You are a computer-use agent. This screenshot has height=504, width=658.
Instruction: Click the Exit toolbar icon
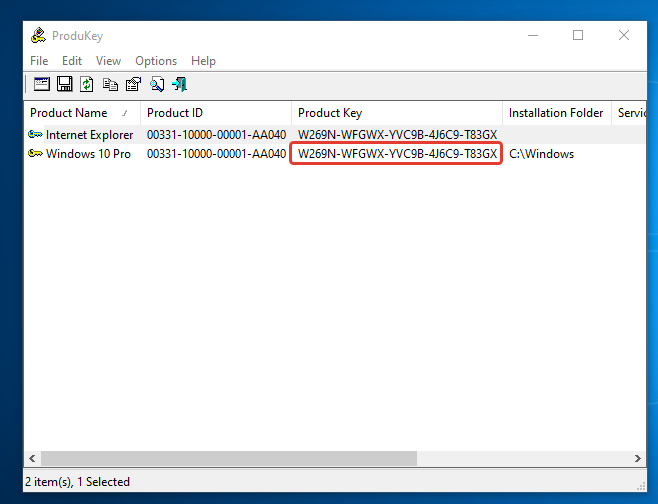pos(180,84)
